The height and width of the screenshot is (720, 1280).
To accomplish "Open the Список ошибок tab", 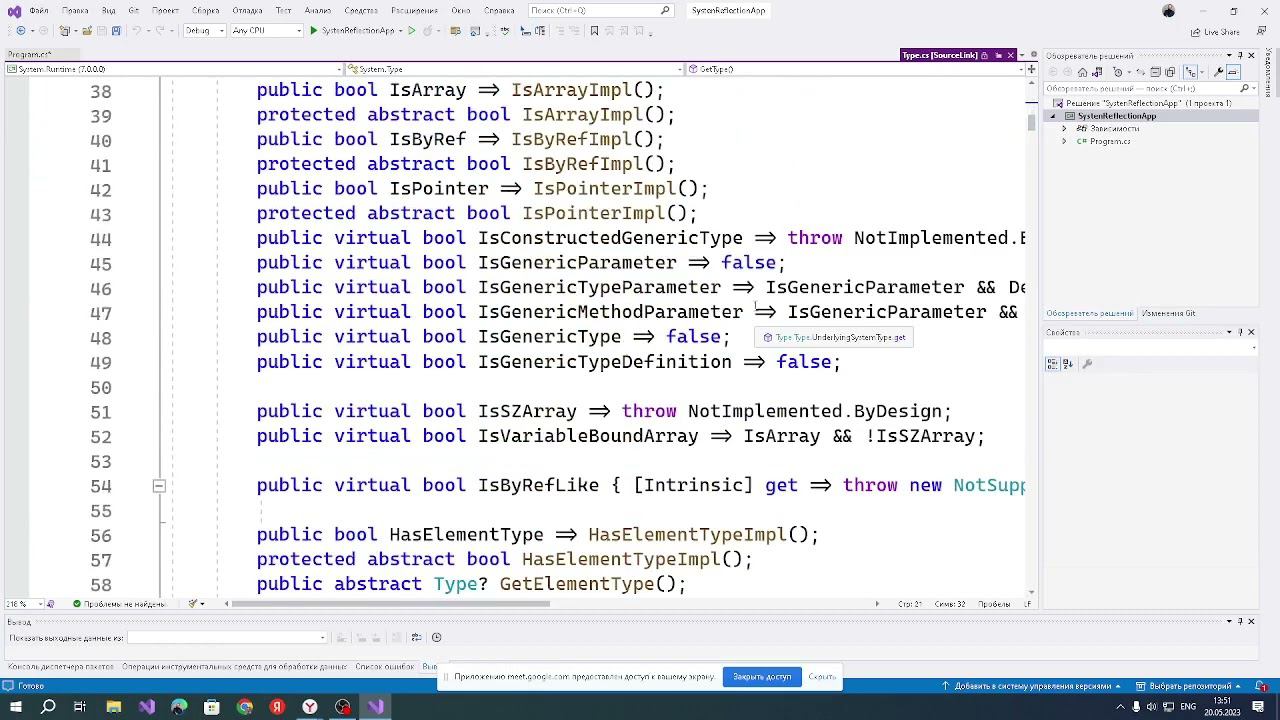I will 384,666.
